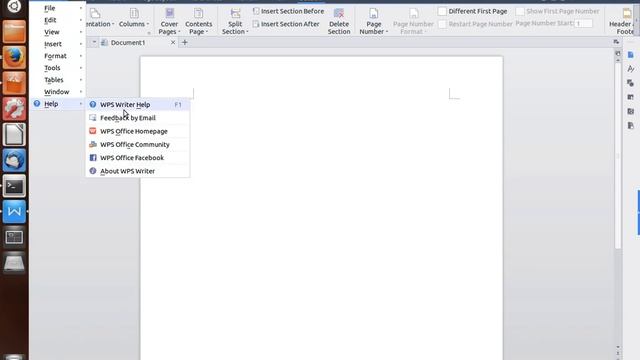Open the blank document dock icon

coord(14,134)
